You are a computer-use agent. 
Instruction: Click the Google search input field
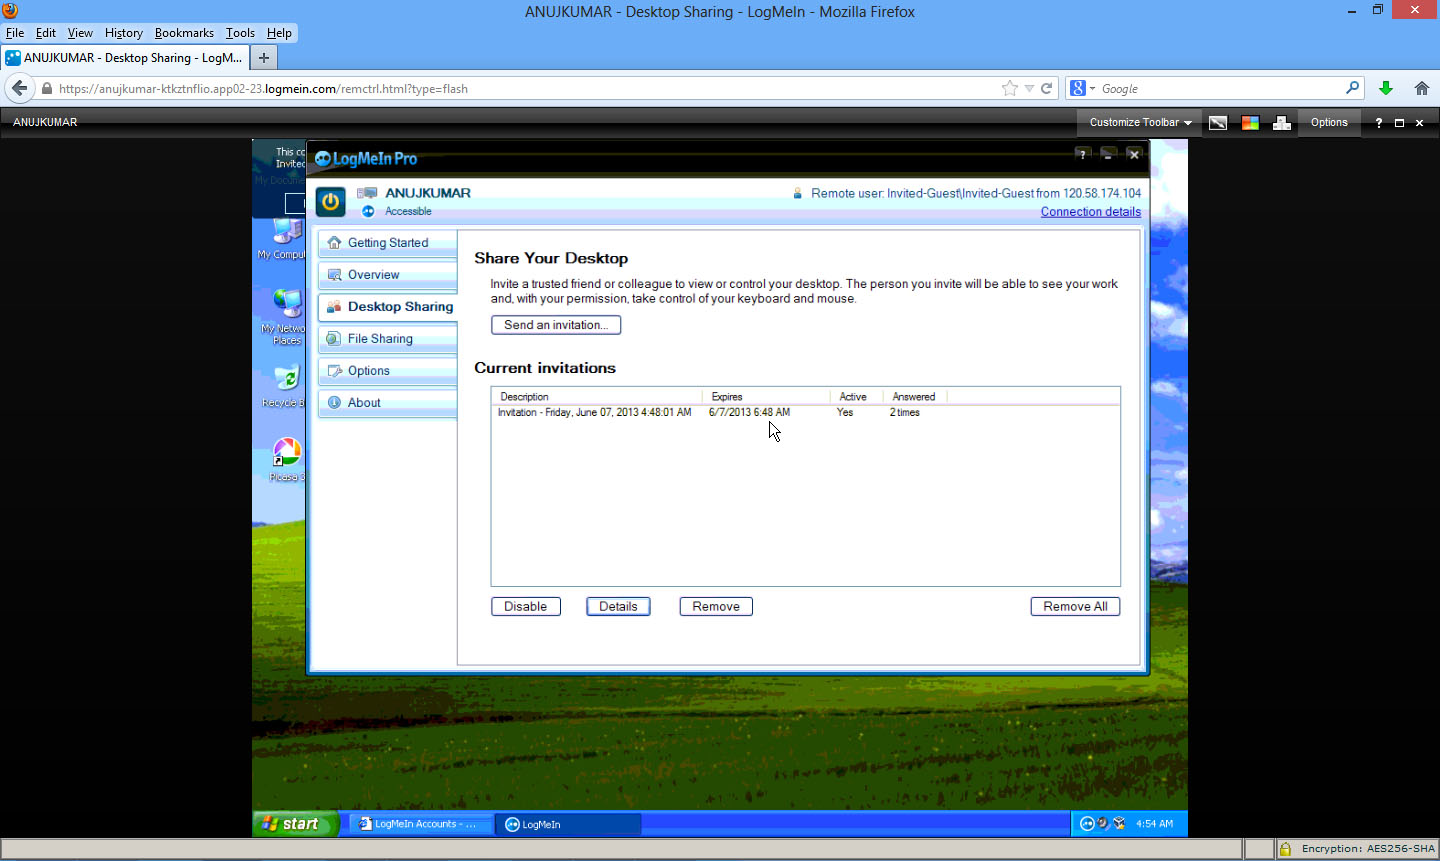1220,88
